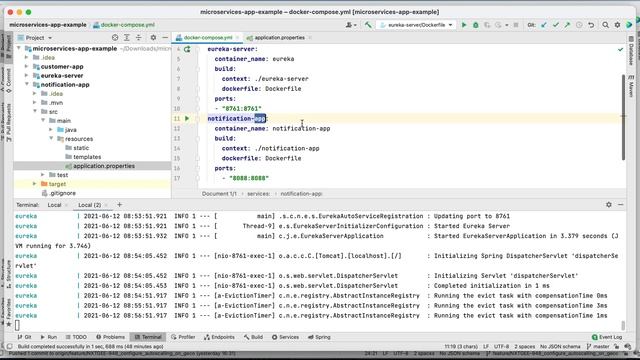
Task: Open the Event Log
Action: click(607, 337)
